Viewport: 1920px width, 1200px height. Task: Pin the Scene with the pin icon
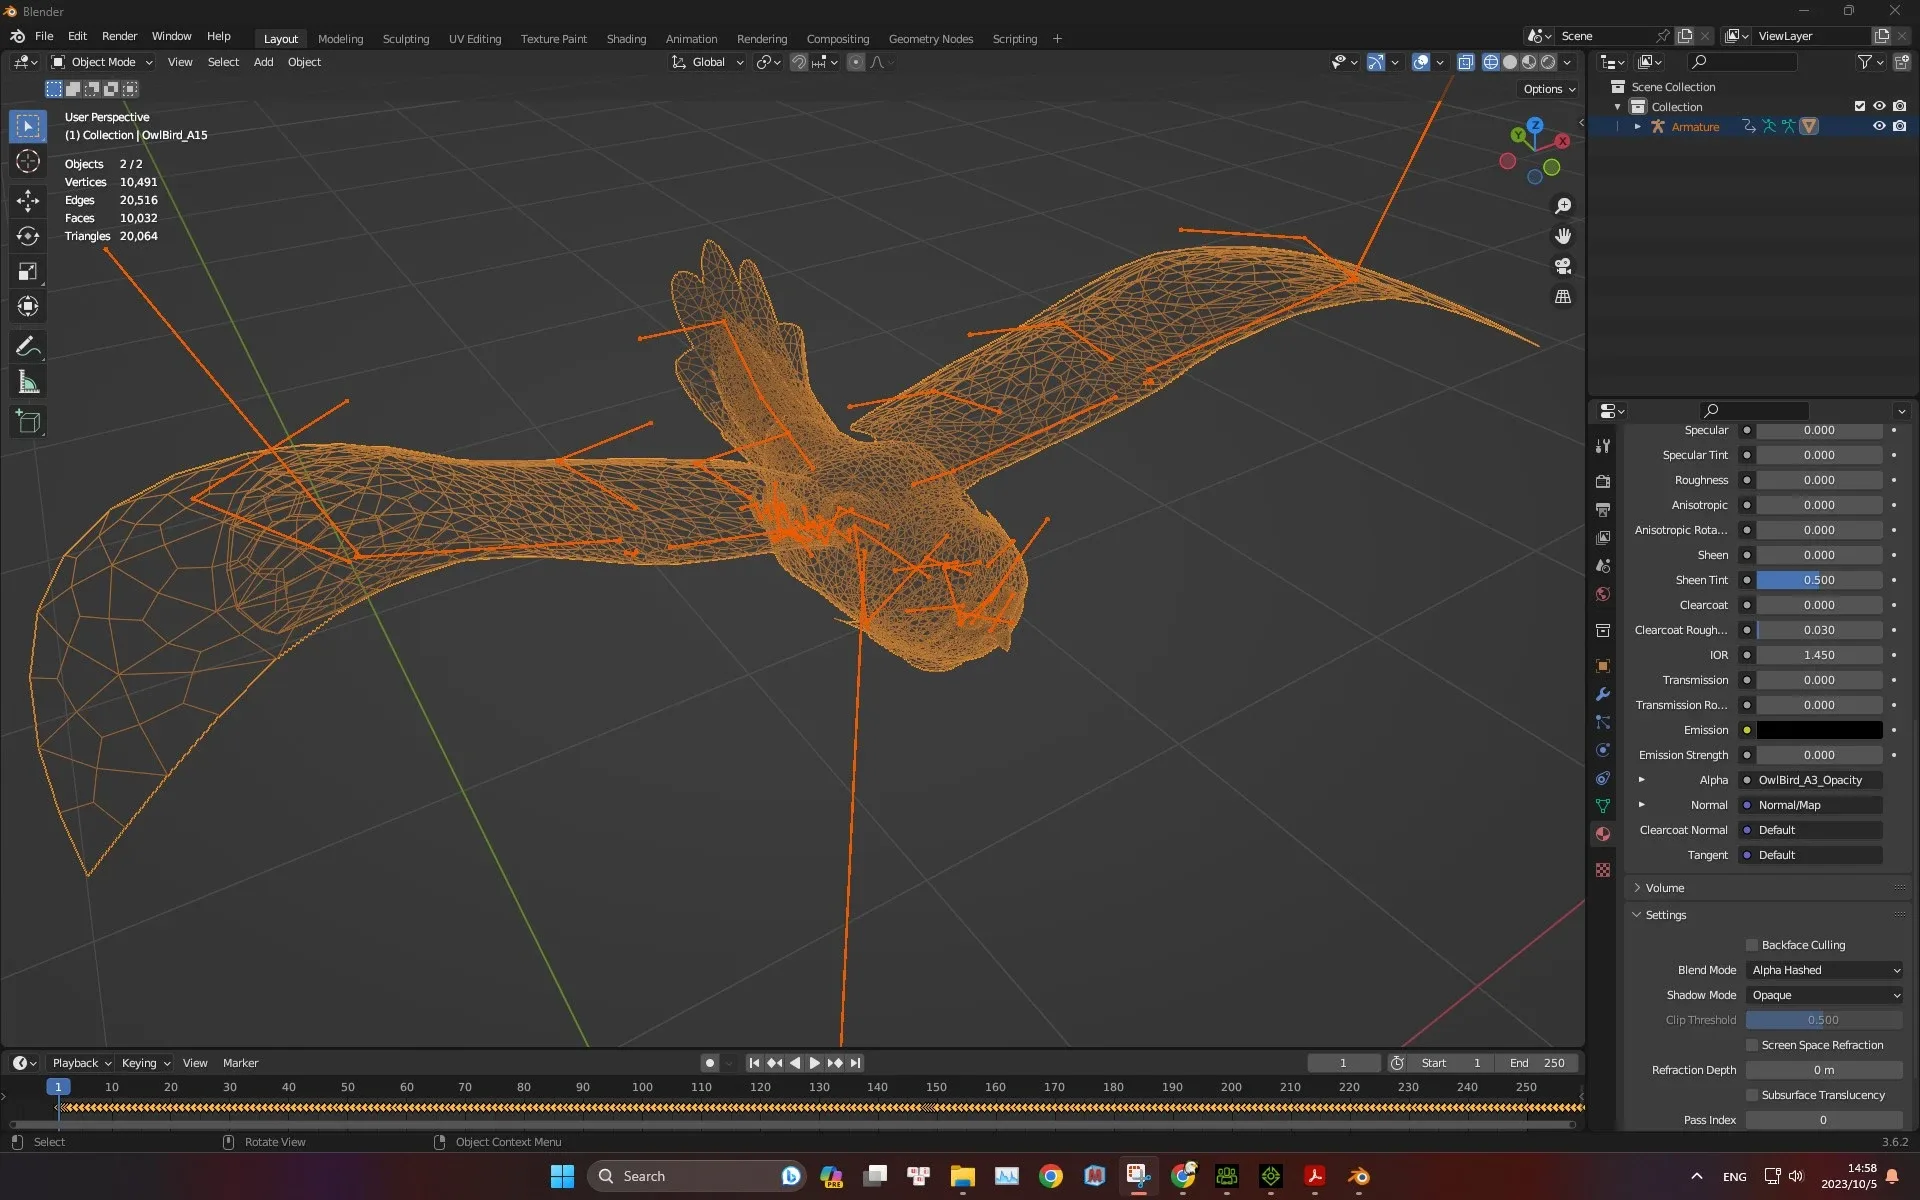point(1662,36)
